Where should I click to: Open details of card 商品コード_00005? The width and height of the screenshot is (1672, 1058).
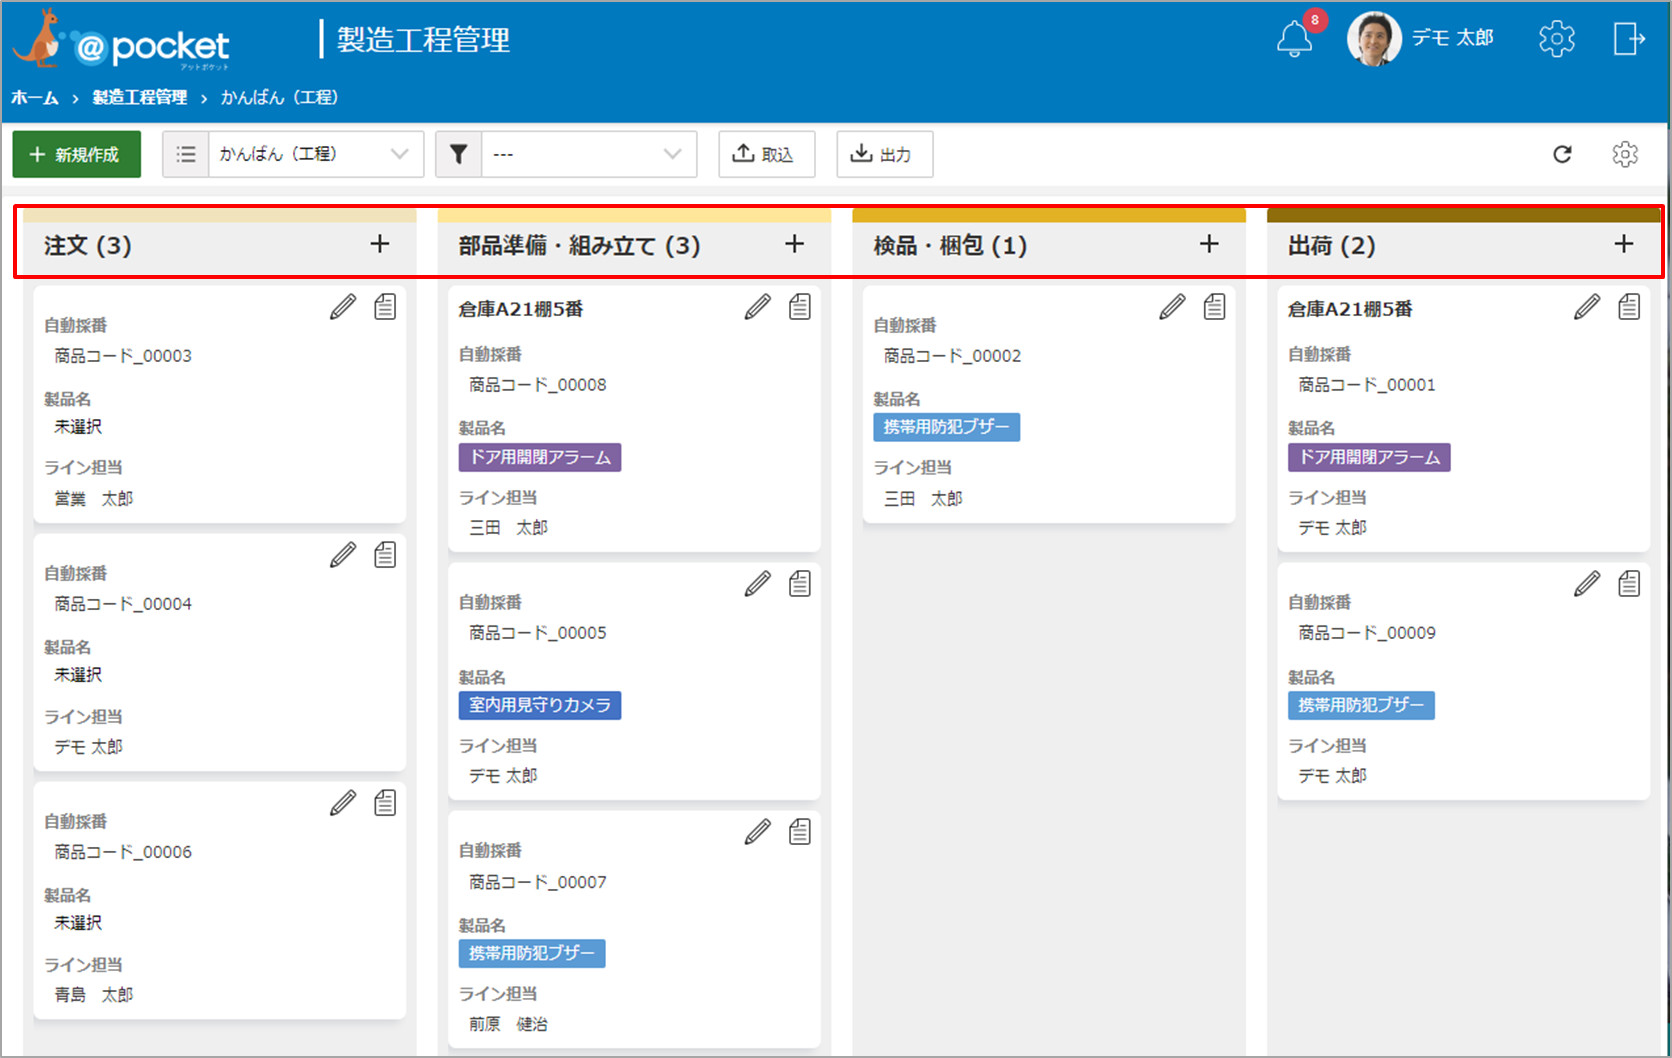click(x=800, y=584)
